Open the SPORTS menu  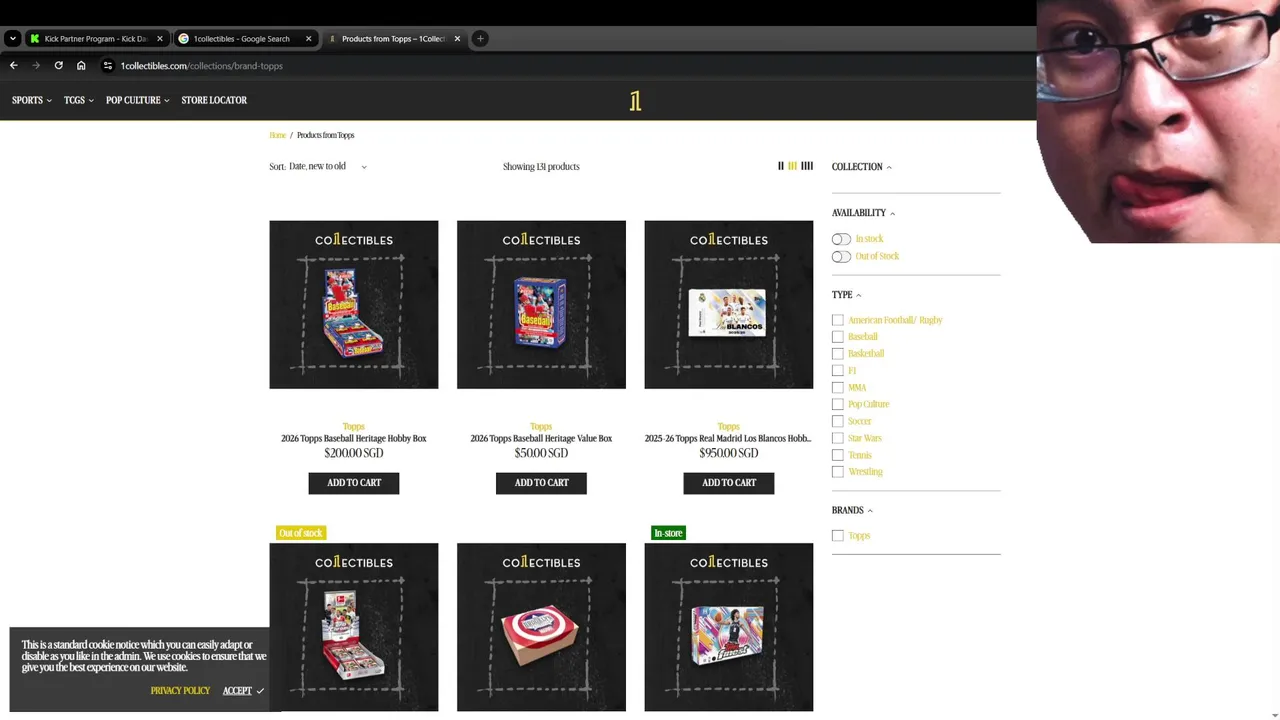(x=32, y=100)
